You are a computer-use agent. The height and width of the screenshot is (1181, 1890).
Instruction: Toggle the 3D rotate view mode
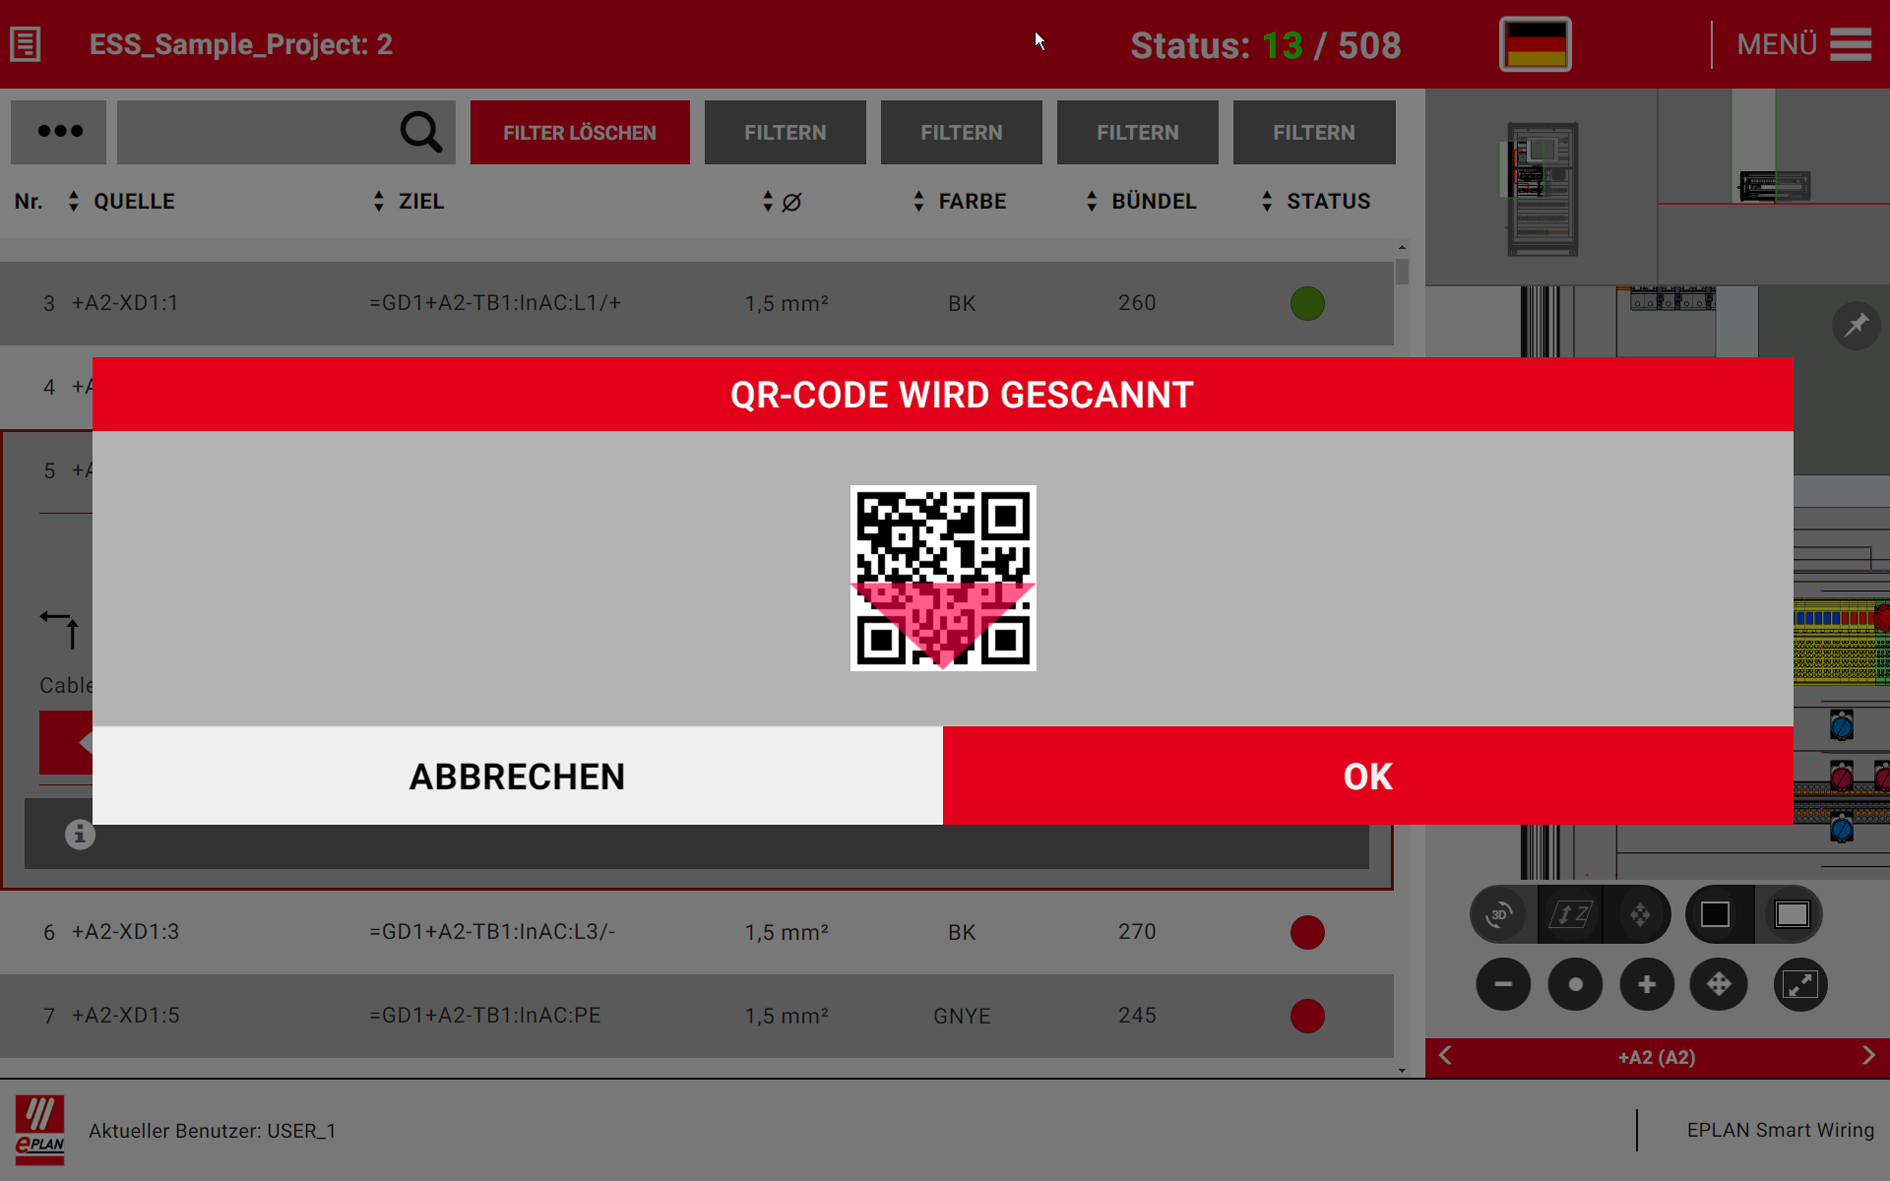(1500, 914)
